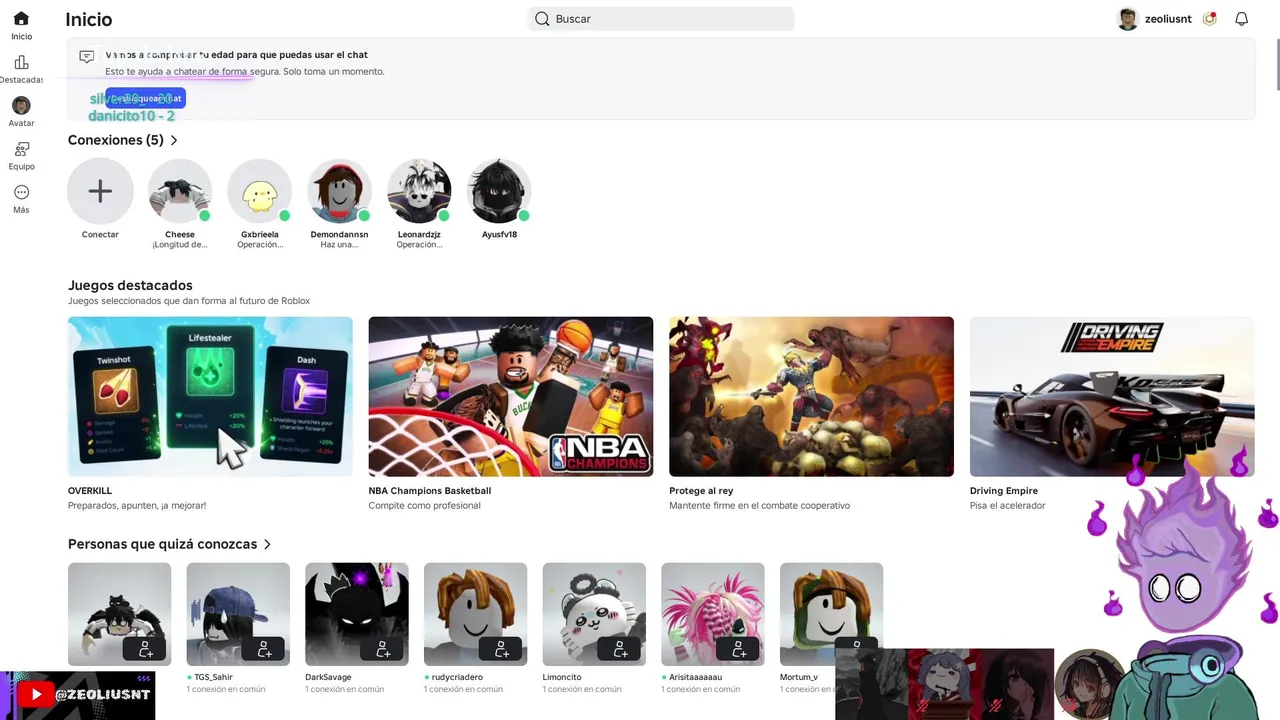Open the Protege al rey thumbnail
The image size is (1280, 720).
click(811, 396)
